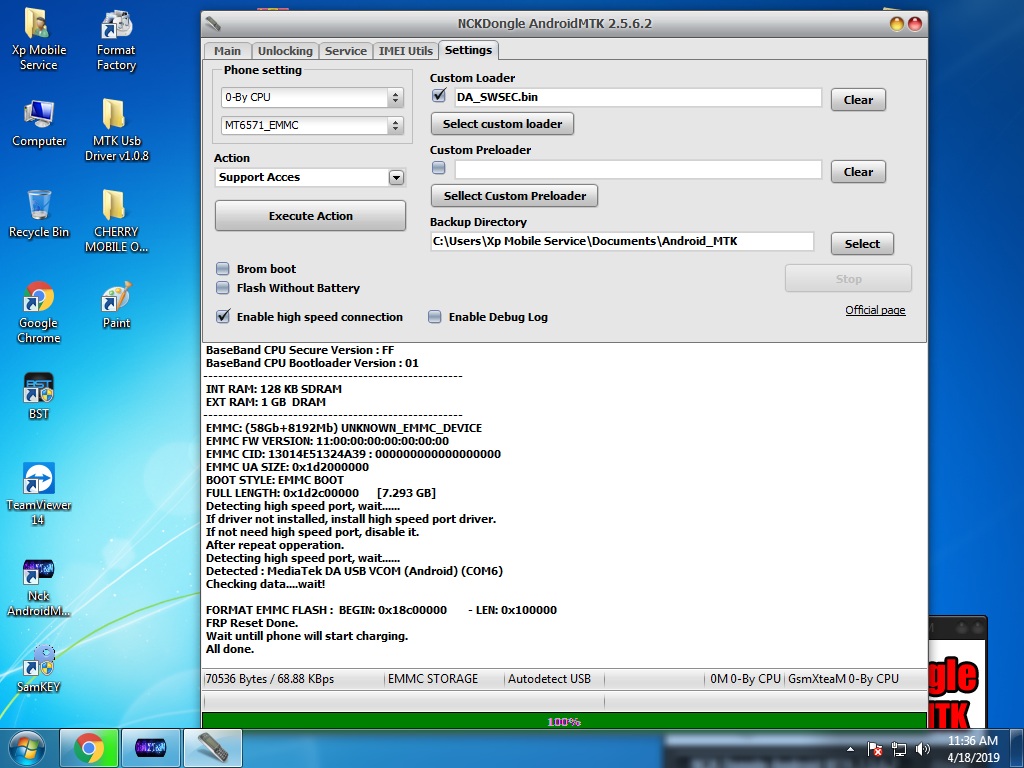Click 'EMMC STORAGE' in the status bar
This screenshot has height=768, width=1024.
(433, 679)
